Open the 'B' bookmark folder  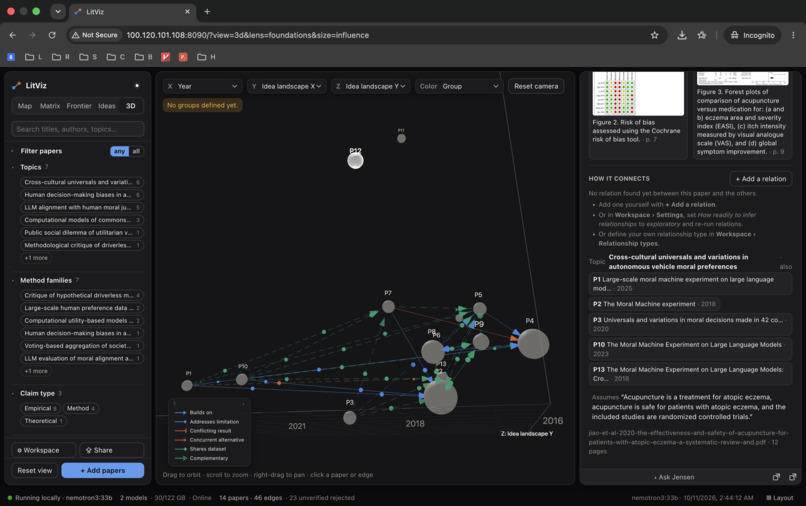pyautogui.click(x=143, y=57)
